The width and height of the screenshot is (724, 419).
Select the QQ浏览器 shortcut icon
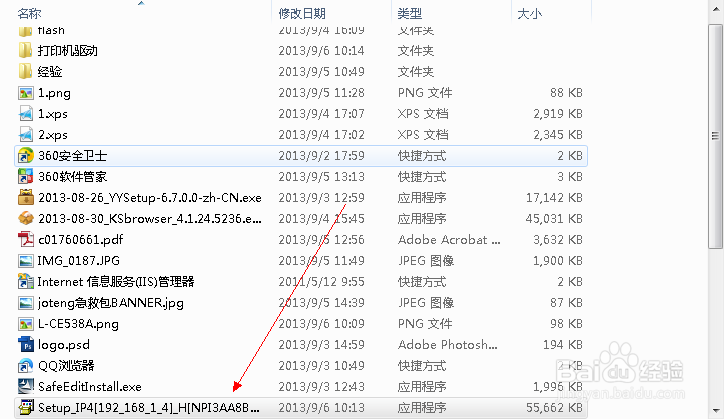pos(25,366)
